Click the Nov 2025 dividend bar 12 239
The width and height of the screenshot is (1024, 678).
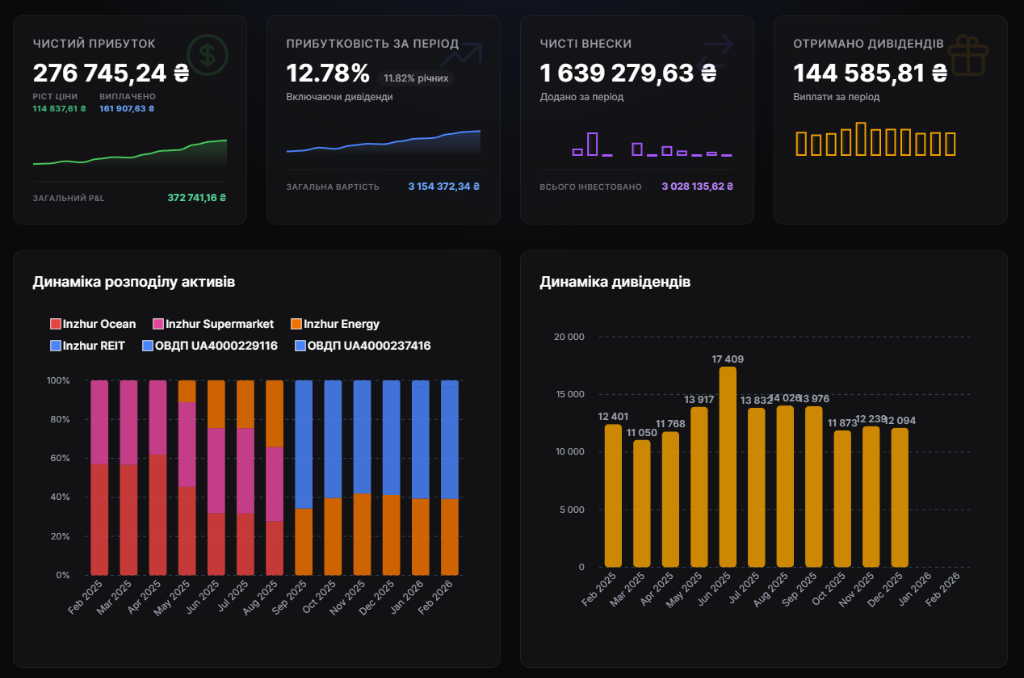[x=871, y=496]
